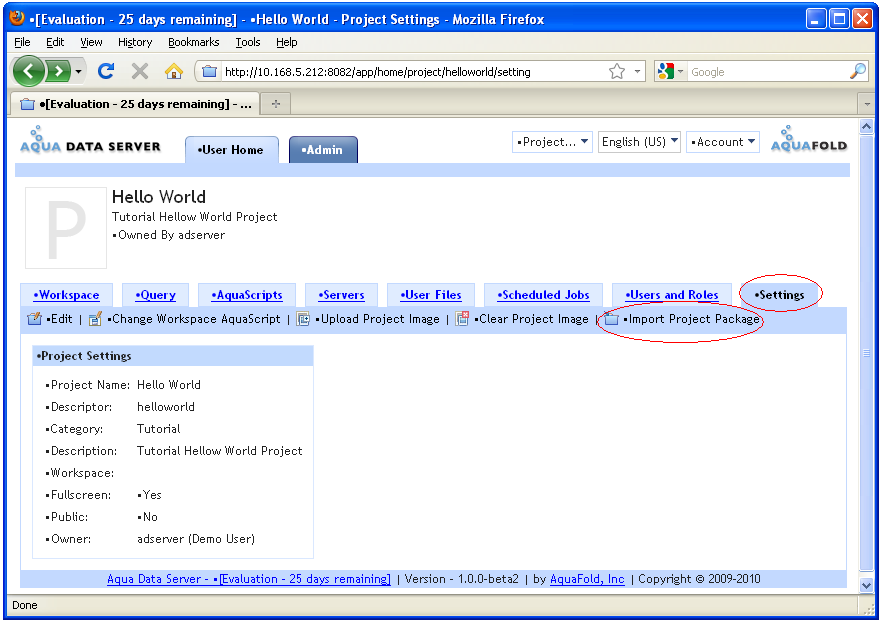Viewport: 883px width, 621px height.
Task: Click Import Project Package link
Action: pos(692,319)
